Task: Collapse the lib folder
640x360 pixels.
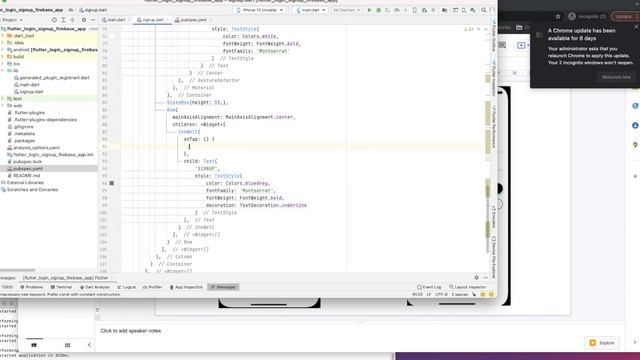Action: 2,71
